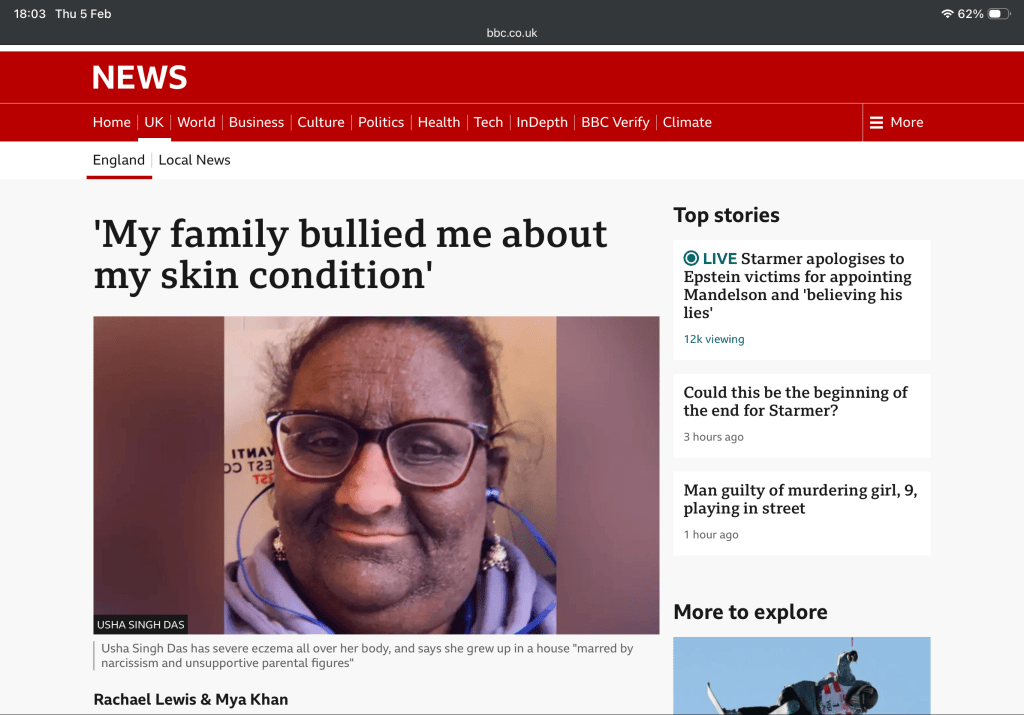Screen dimensions: 1024x715
Task: Click the BBC NEWS logo
Action: (x=139, y=78)
